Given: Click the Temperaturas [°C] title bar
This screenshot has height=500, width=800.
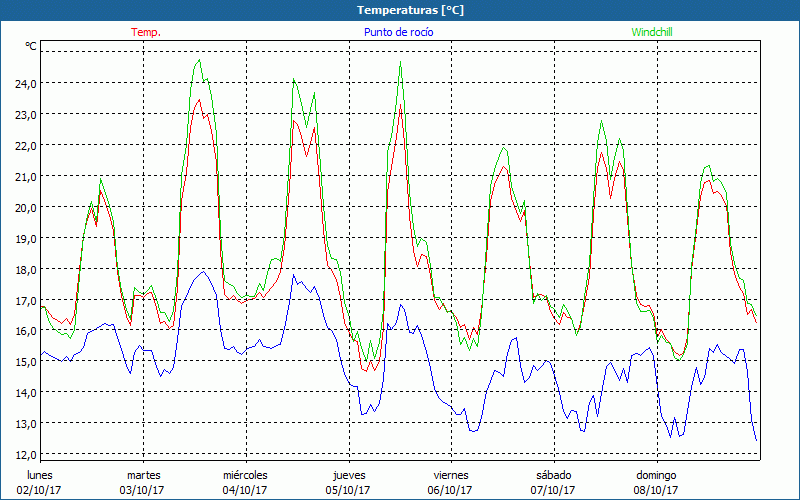Looking at the screenshot, I should pyautogui.click(x=400, y=10).
